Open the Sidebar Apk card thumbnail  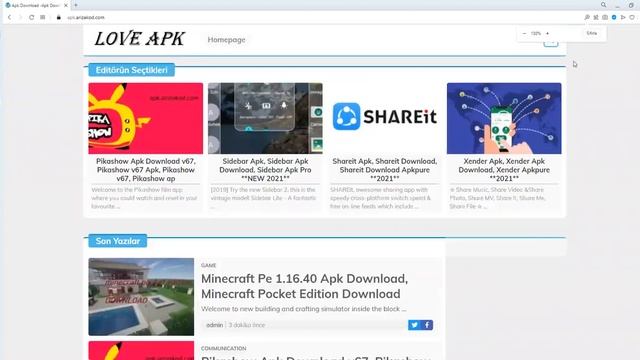coord(265,118)
